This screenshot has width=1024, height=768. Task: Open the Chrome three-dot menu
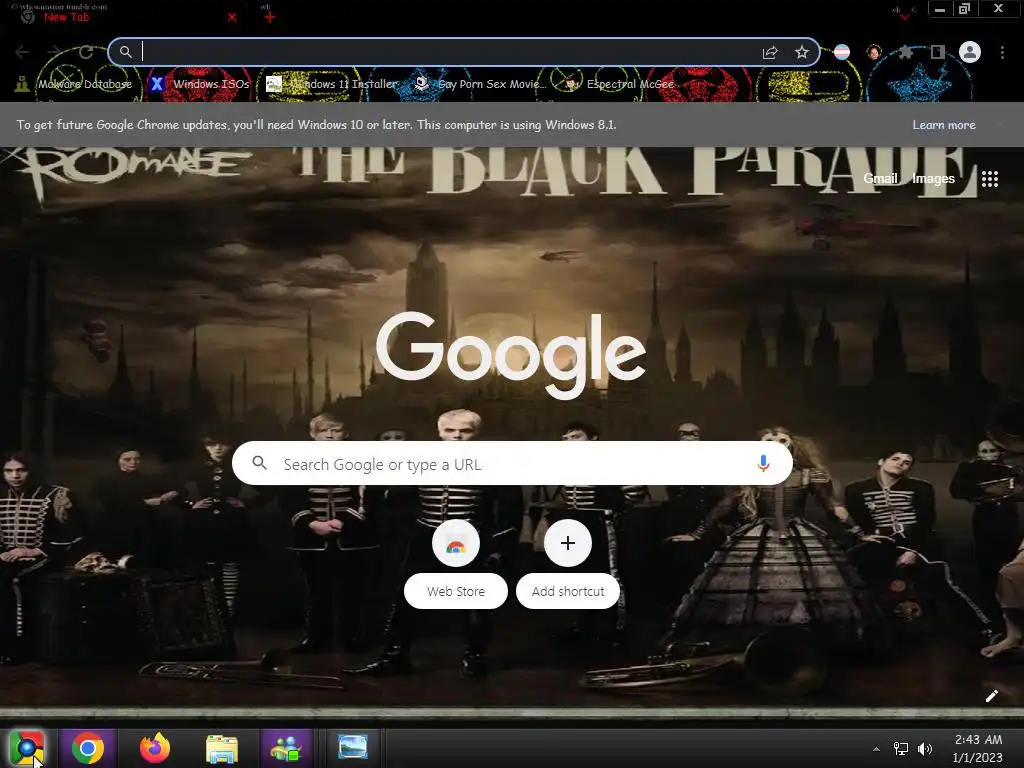click(x=1002, y=52)
